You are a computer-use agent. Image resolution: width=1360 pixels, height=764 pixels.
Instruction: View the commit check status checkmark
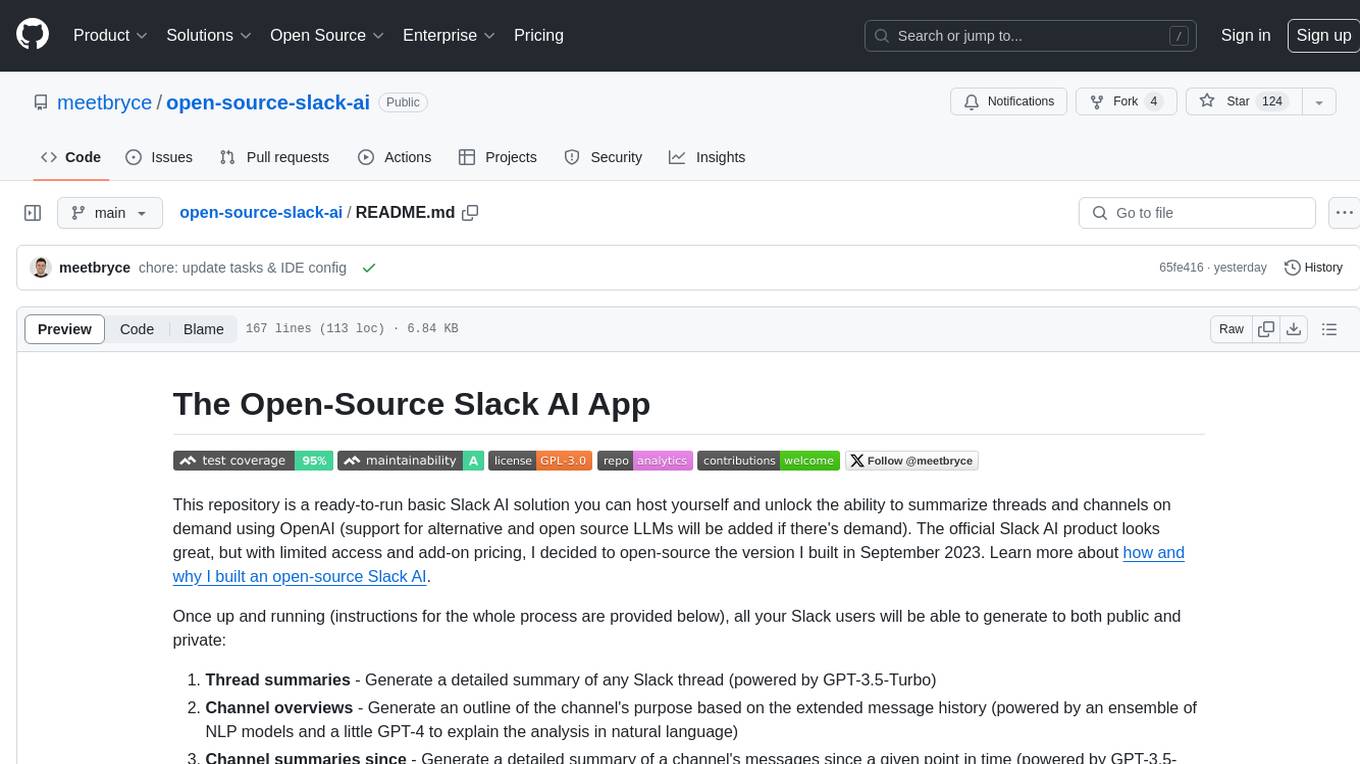(369, 268)
